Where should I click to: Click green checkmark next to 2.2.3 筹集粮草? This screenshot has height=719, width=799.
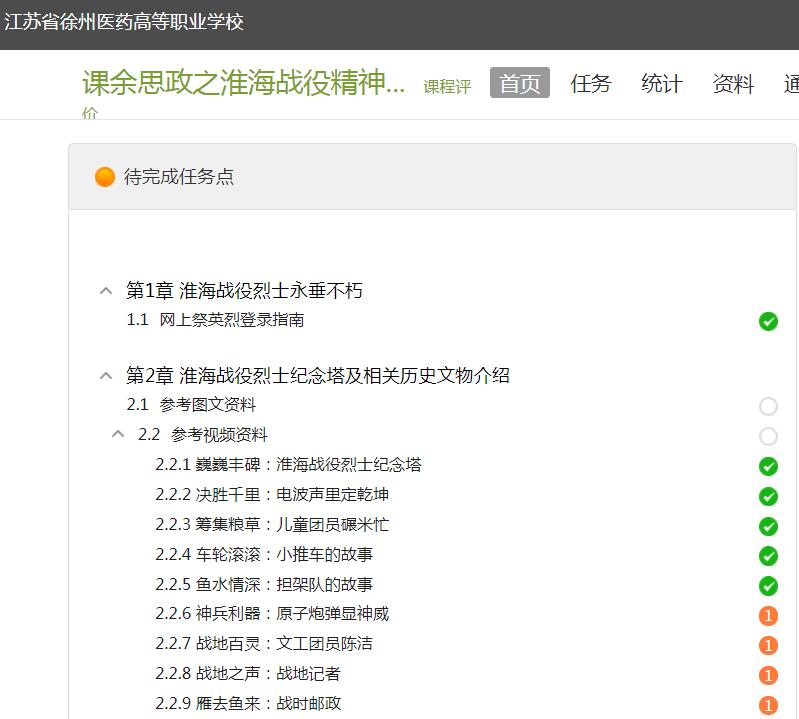coord(768,526)
